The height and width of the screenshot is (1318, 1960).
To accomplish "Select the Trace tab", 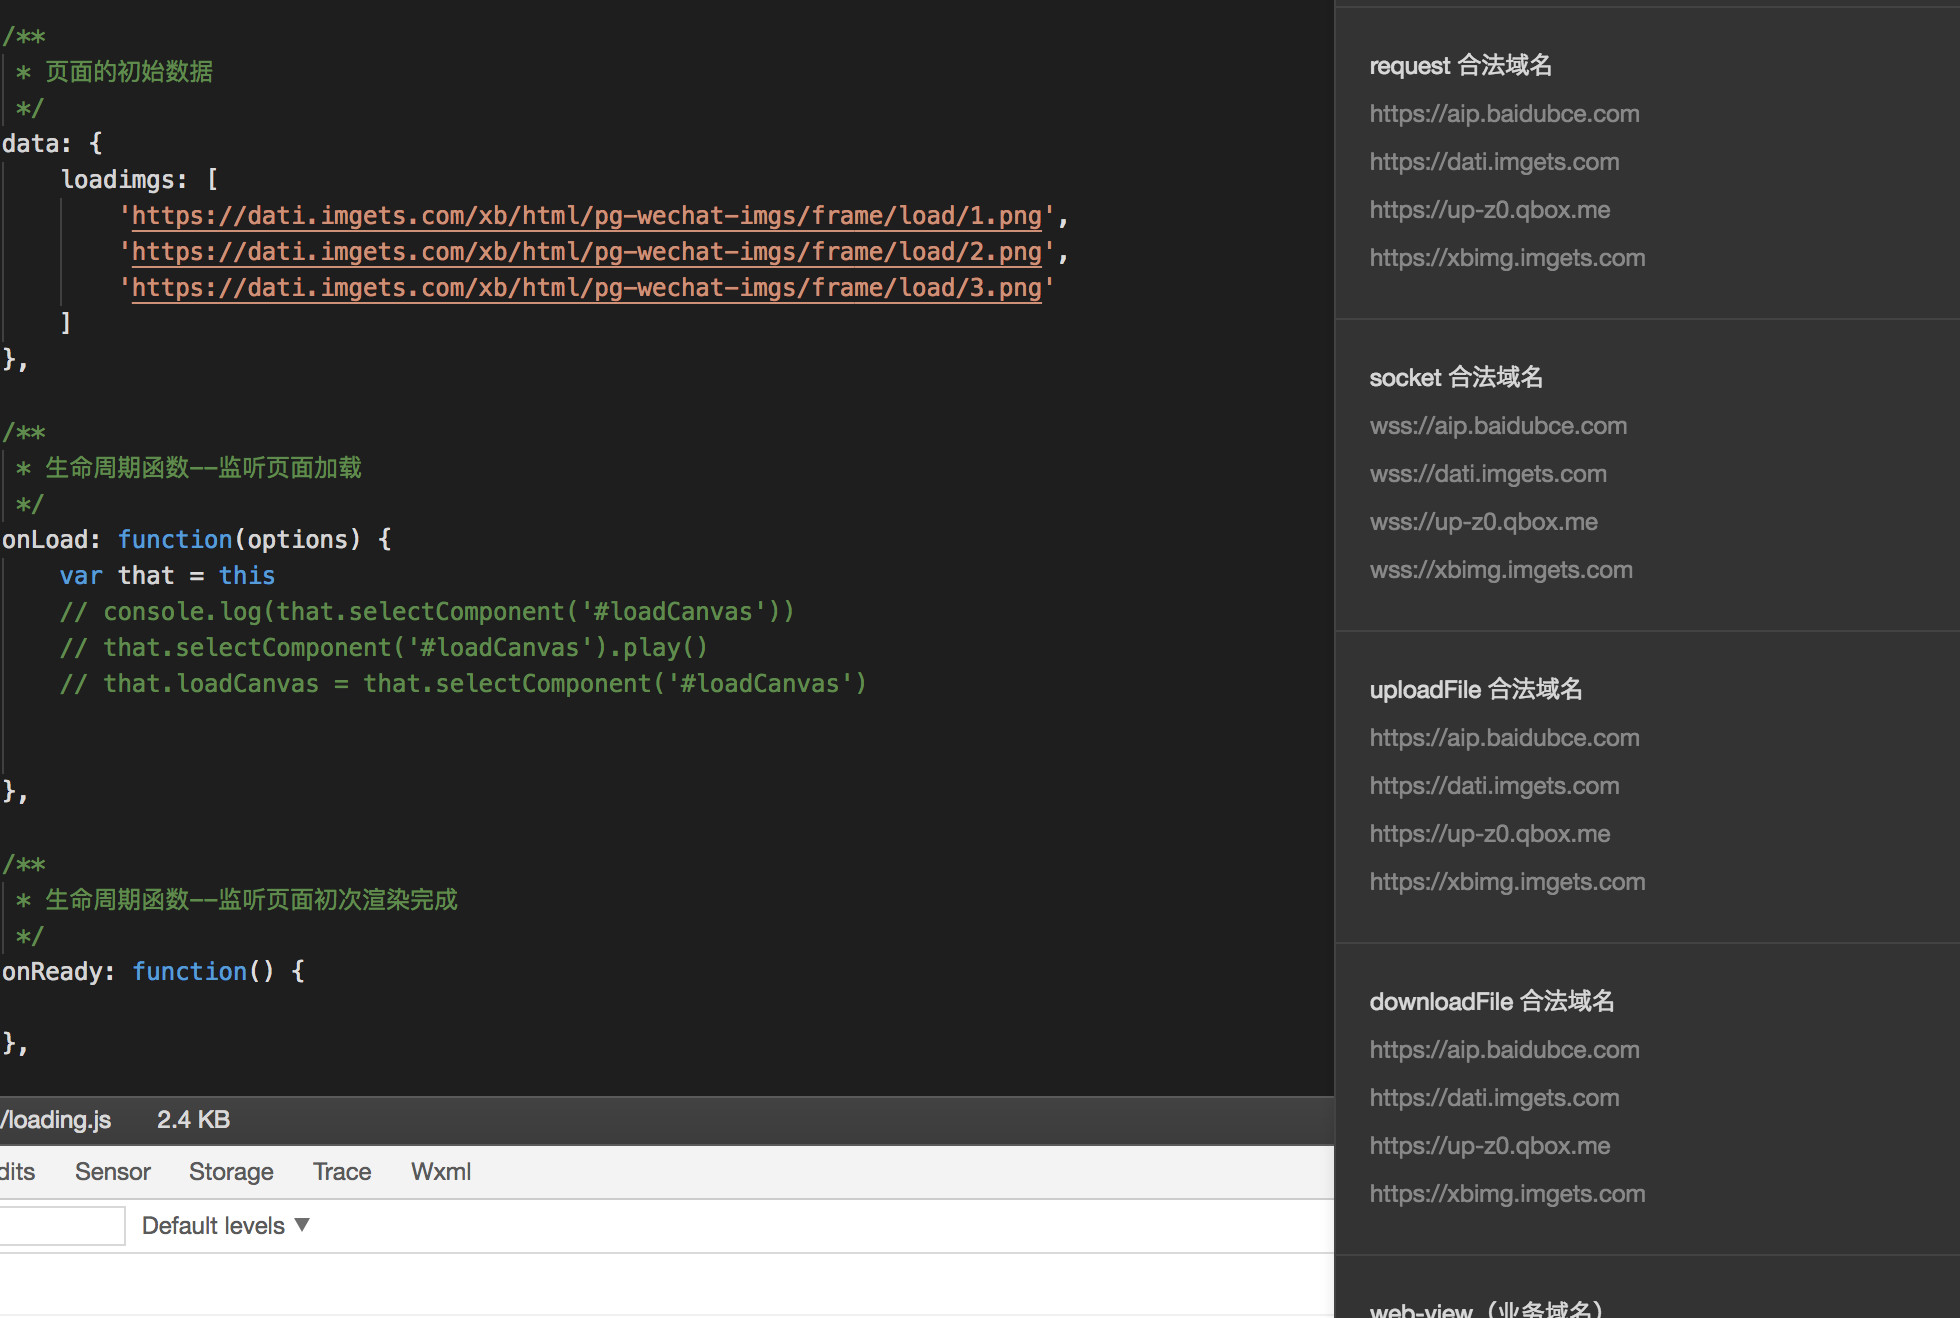I will pyautogui.click(x=342, y=1172).
